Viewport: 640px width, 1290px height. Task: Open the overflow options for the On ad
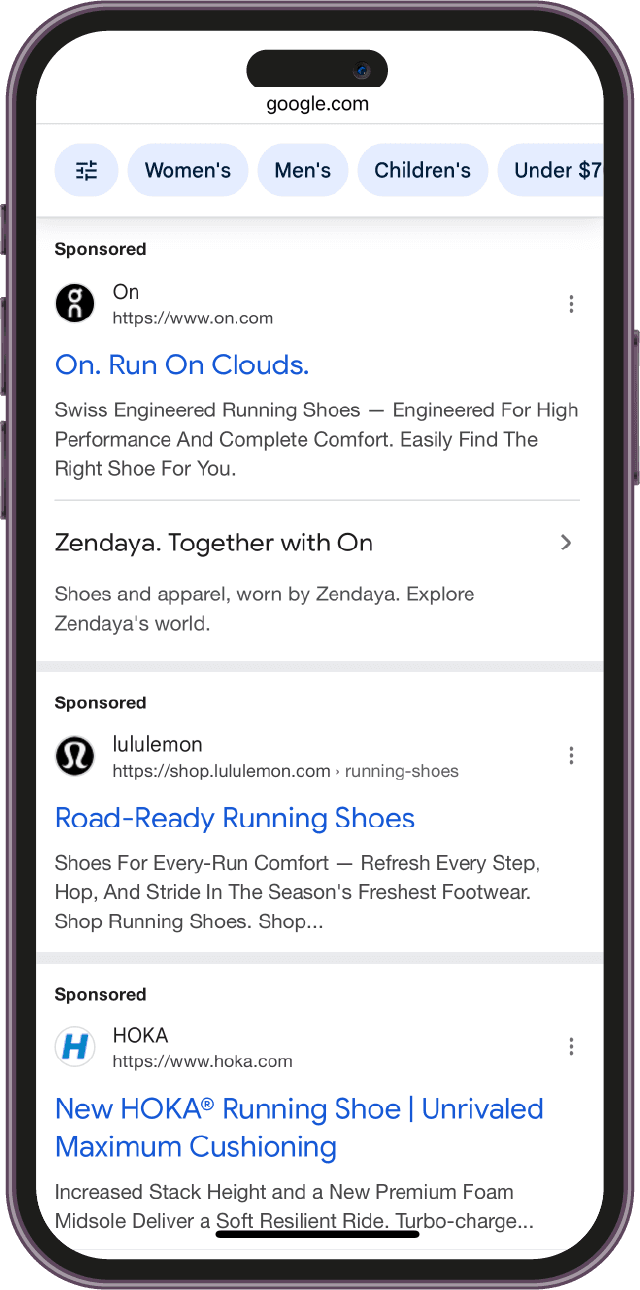(571, 303)
